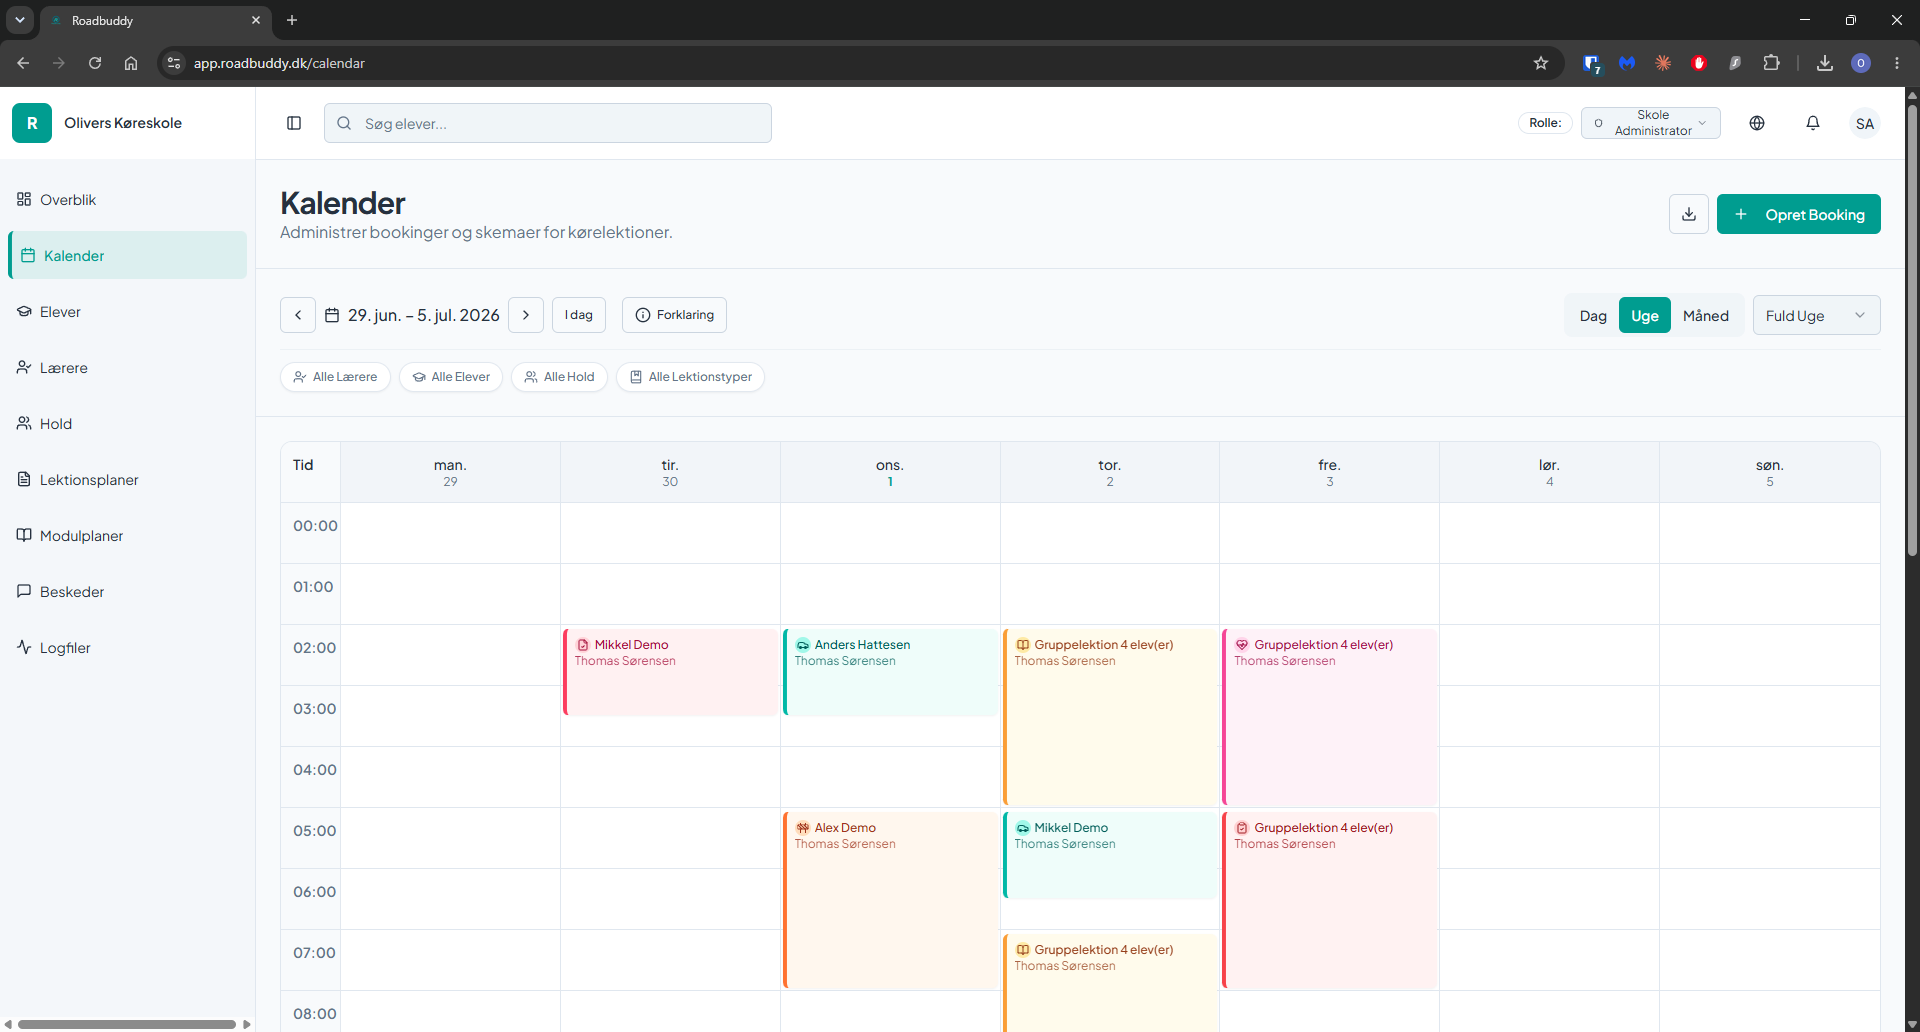The image size is (1920, 1032).
Task: Open browser extensions puzzle icon
Action: pyautogui.click(x=1771, y=63)
